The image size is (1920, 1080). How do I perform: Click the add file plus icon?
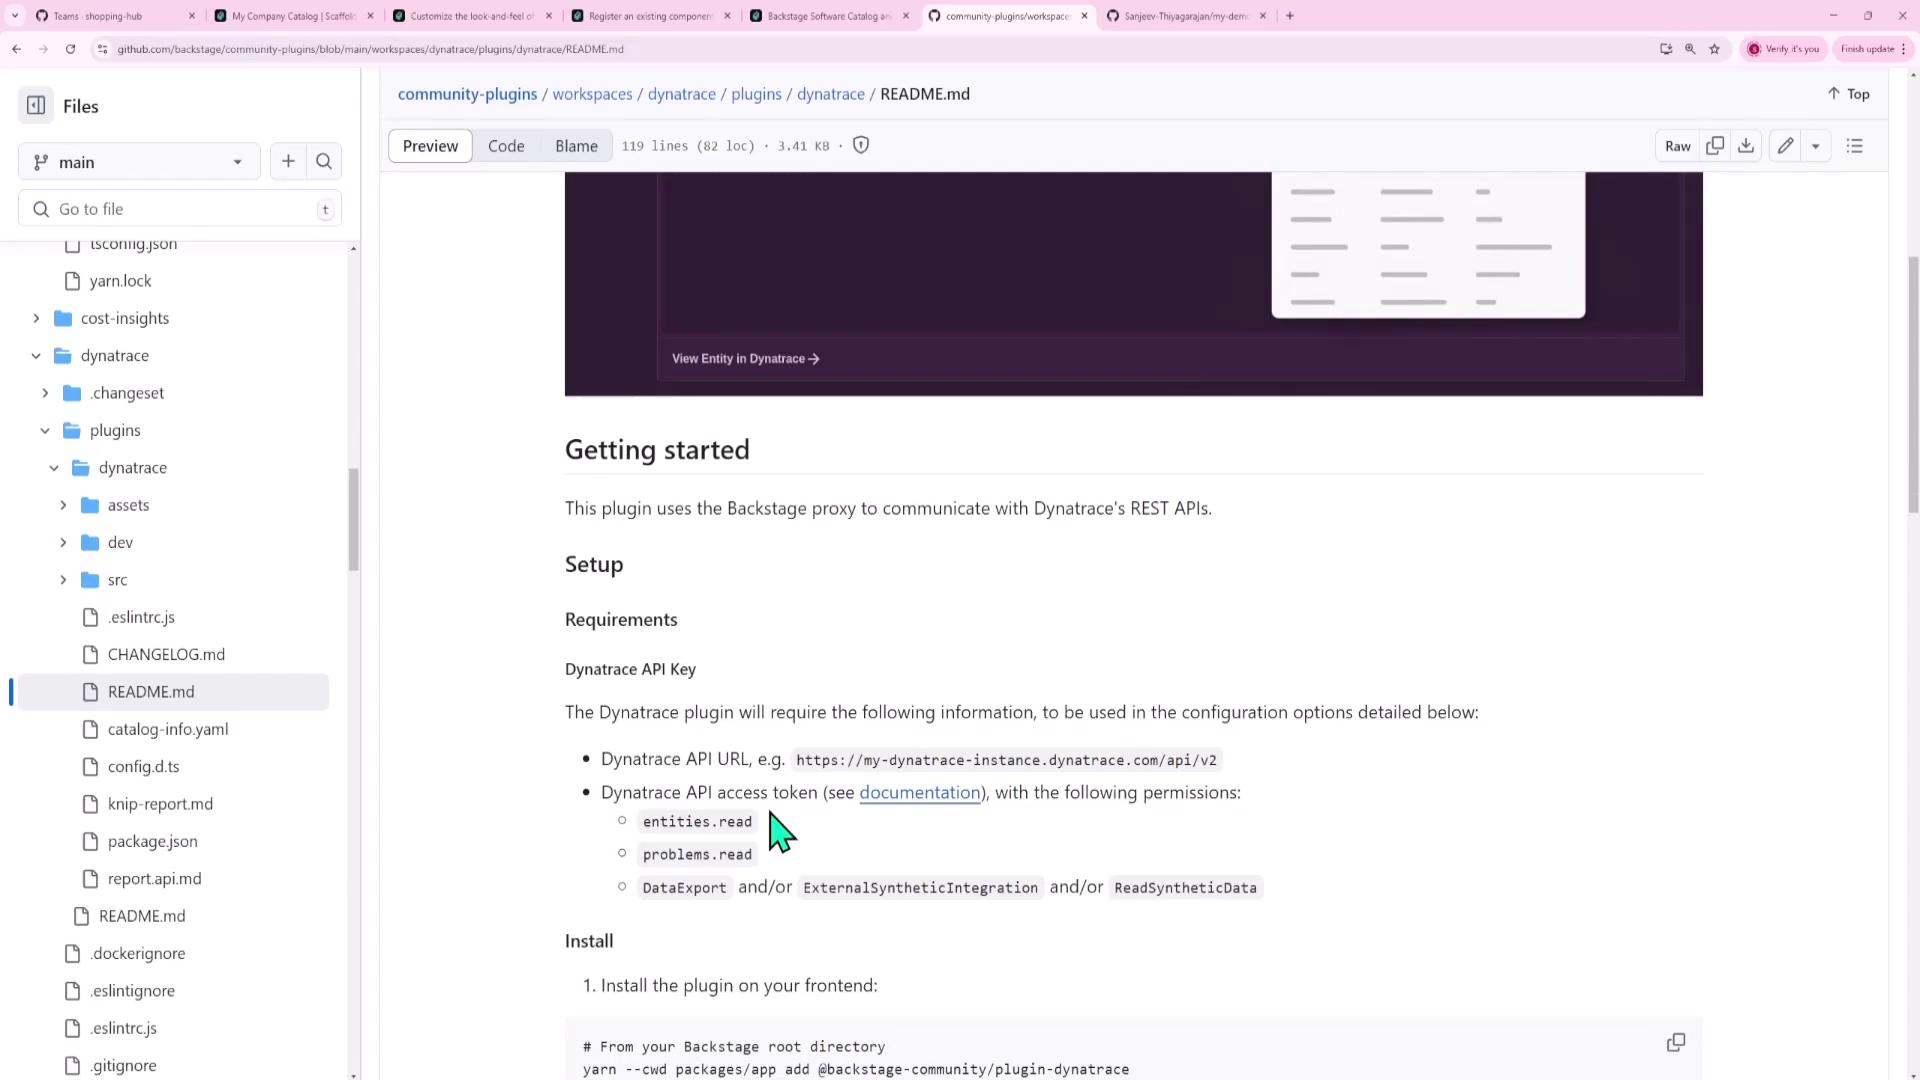(x=288, y=161)
